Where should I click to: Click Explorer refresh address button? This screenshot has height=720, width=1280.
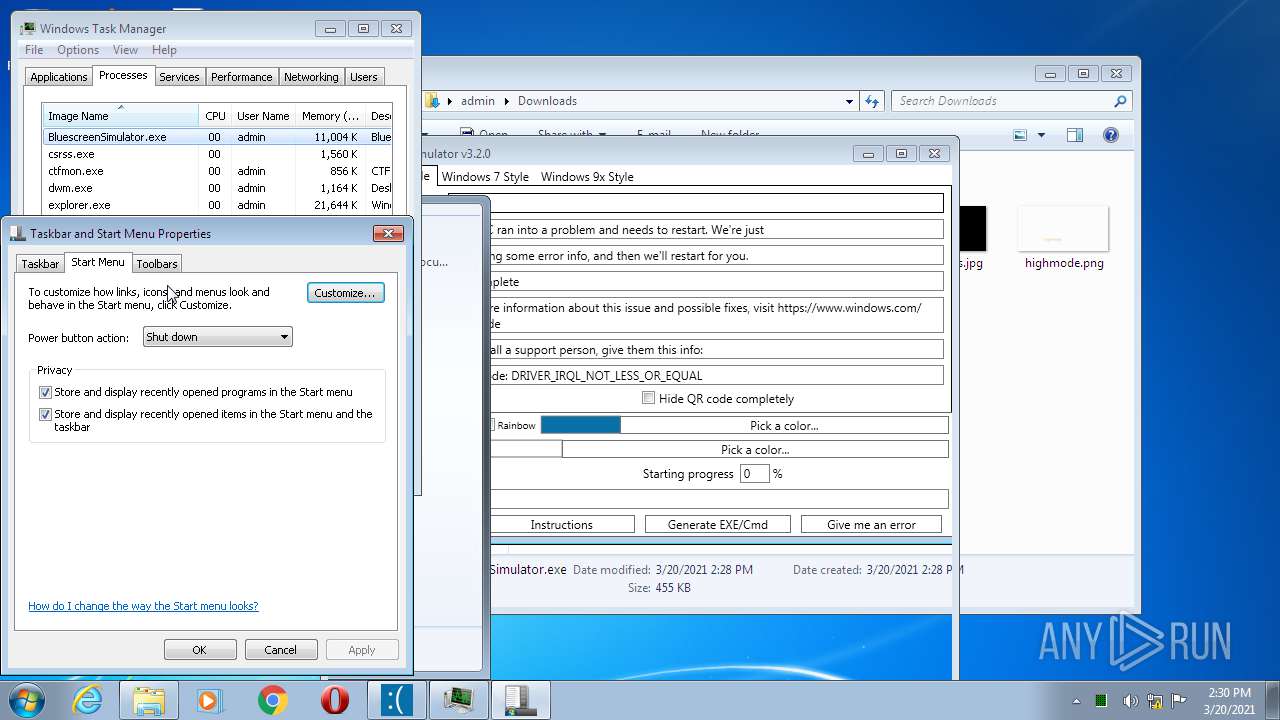(x=872, y=101)
